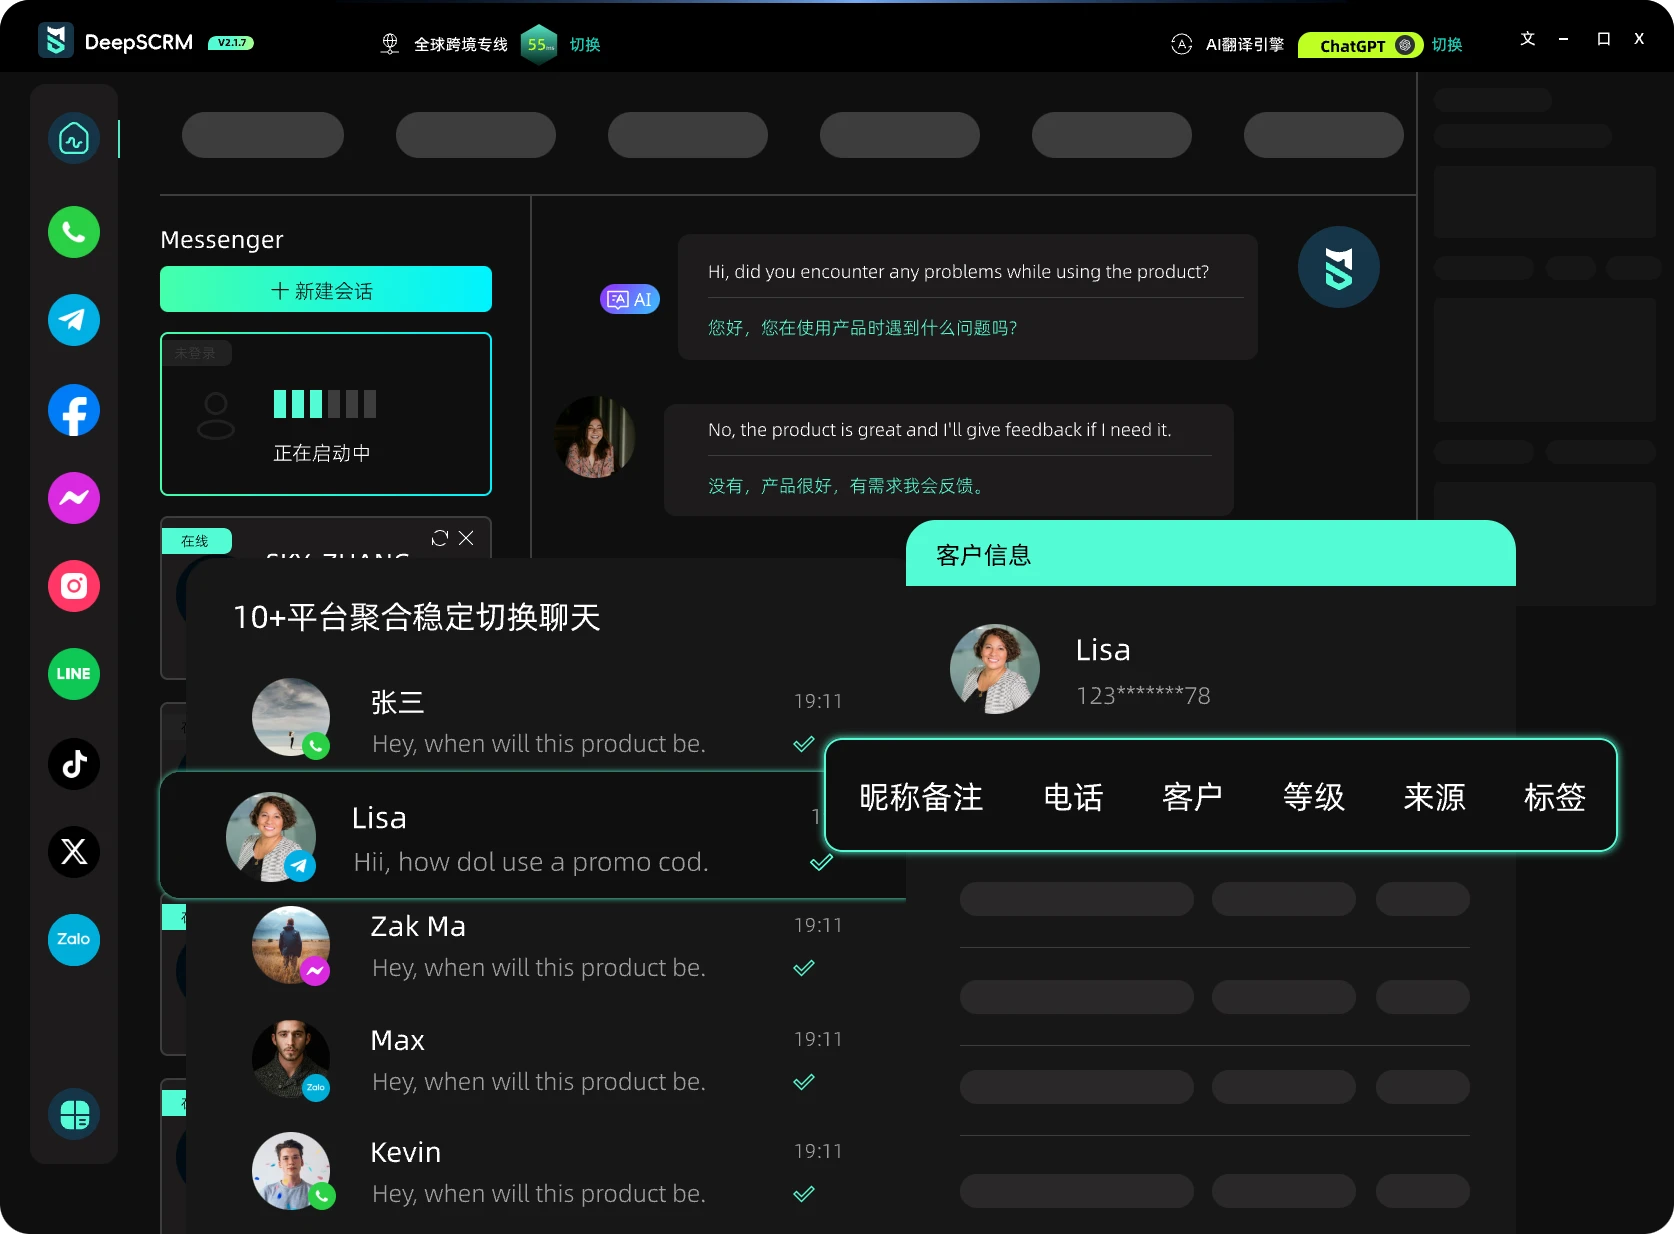Open the WhatsApp channel in sidebar

coord(73,232)
